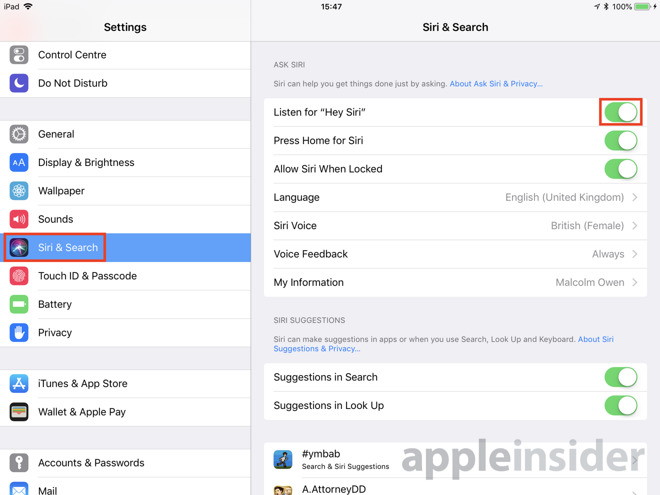Expand the Siri Voice British (Female) row
Viewport: 660px width, 495px height.
coord(455,226)
